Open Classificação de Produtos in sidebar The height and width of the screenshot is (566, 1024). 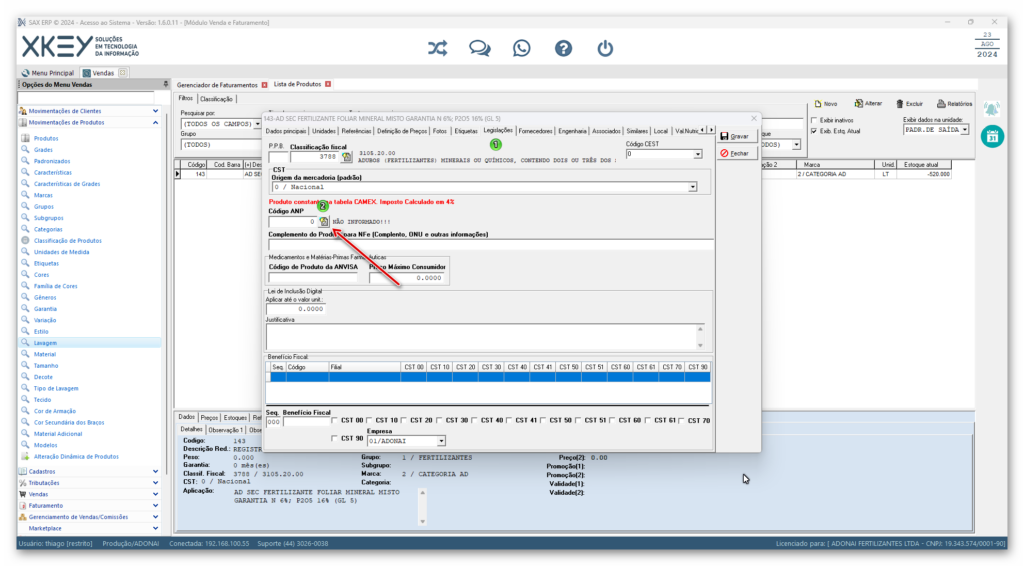tap(67, 241)
